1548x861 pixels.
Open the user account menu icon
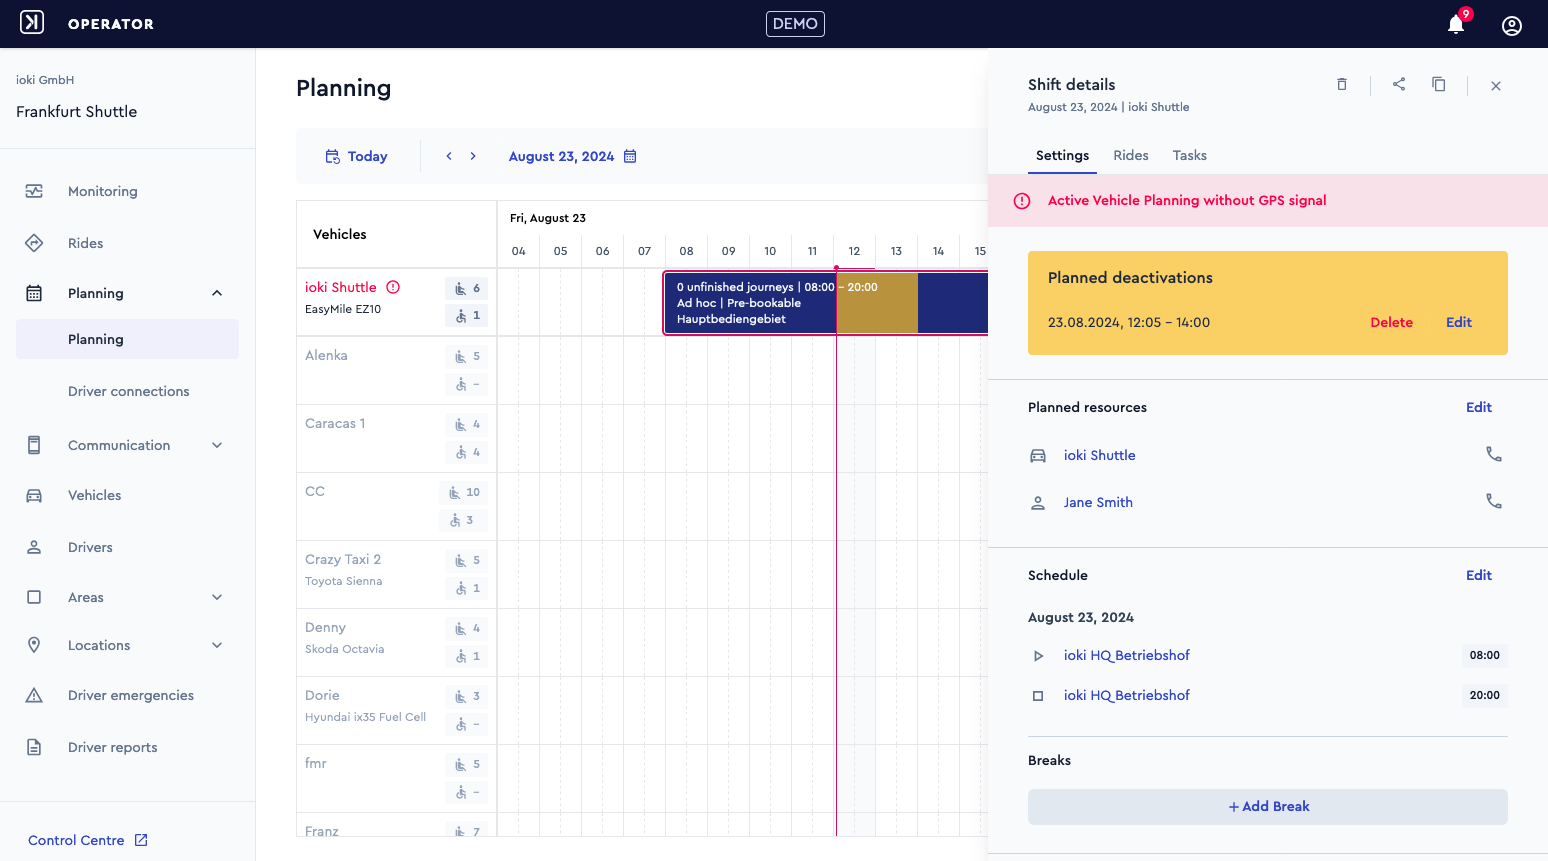point(1512,25)
